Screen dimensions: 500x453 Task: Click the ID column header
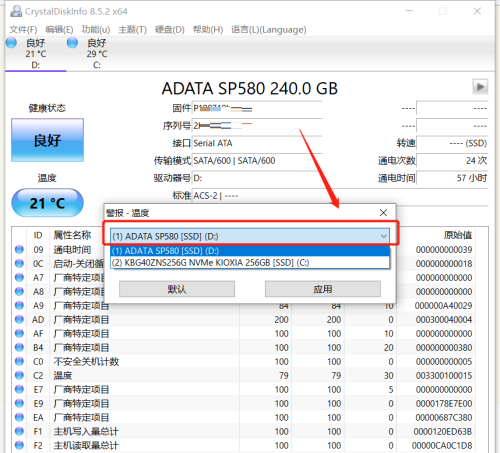coord(38,235)
